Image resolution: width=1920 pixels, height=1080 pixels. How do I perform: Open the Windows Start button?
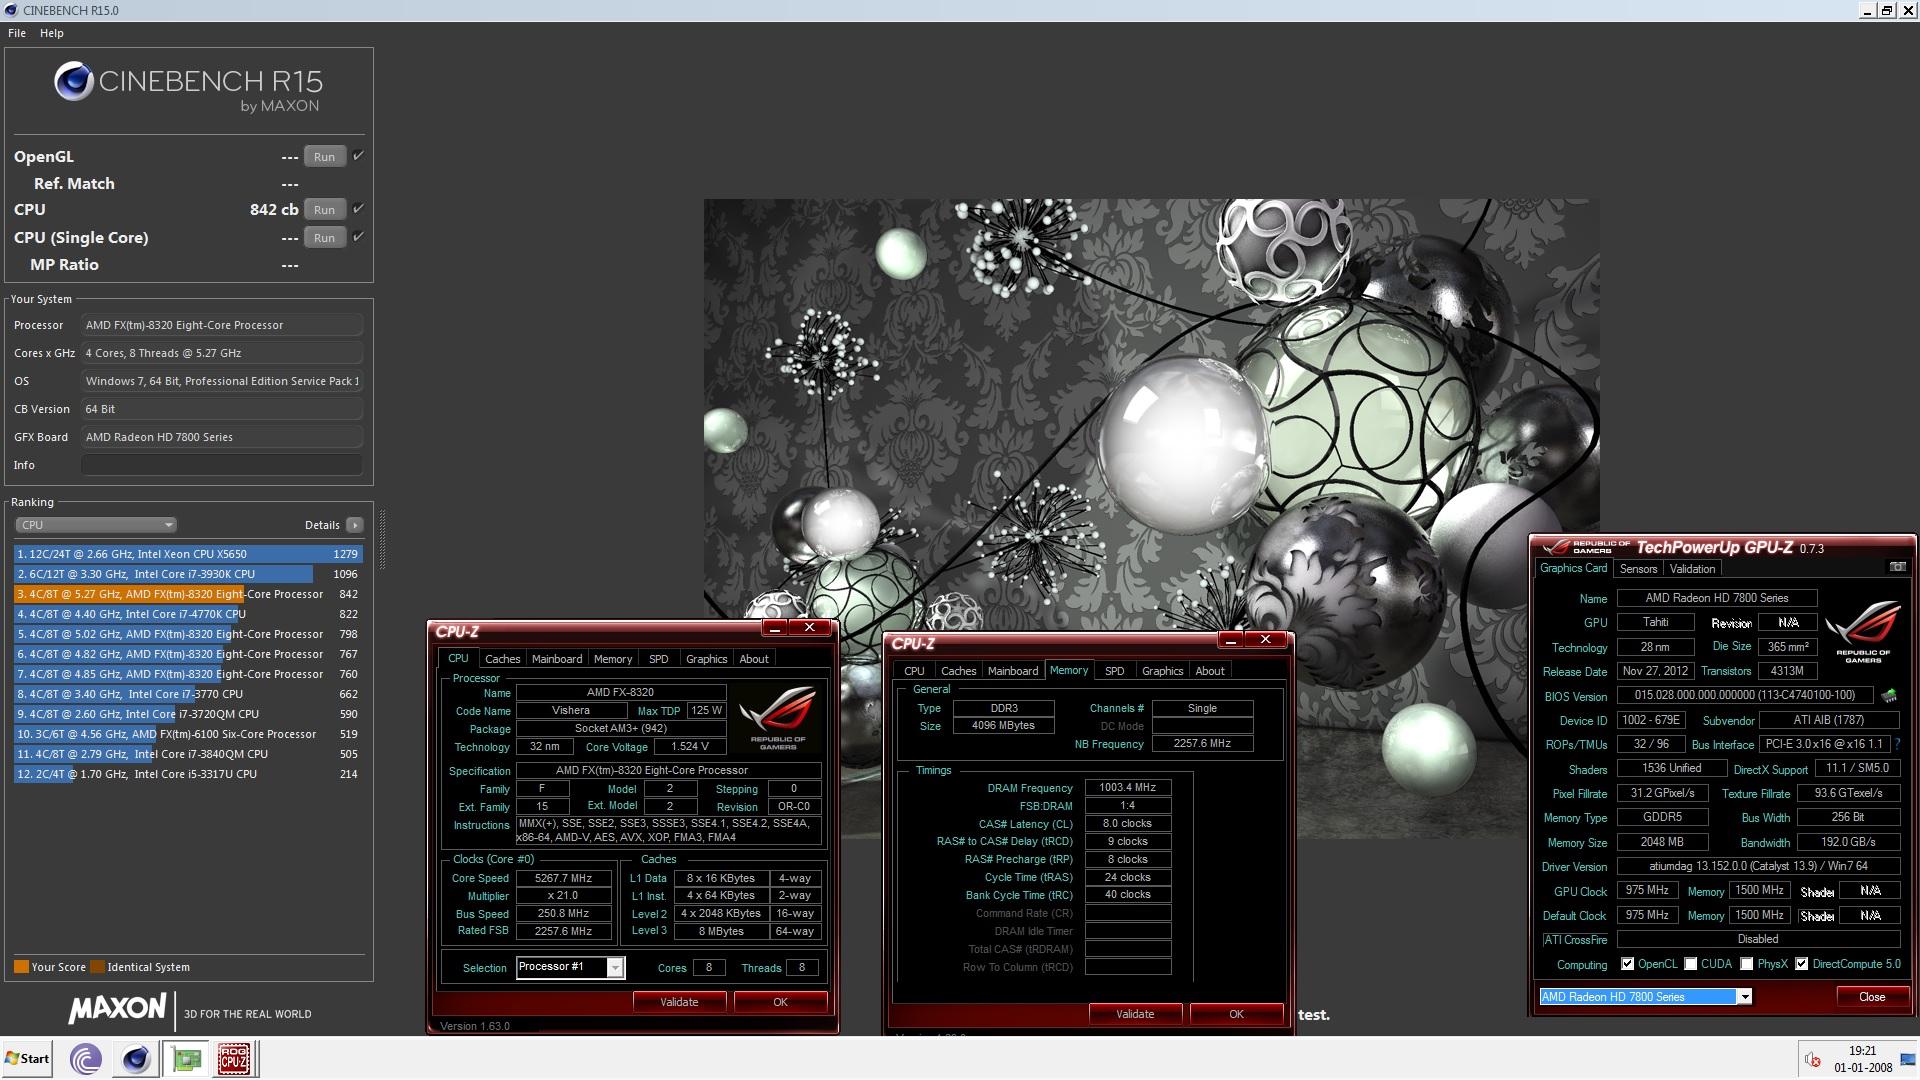click(x=27, y=1058)
